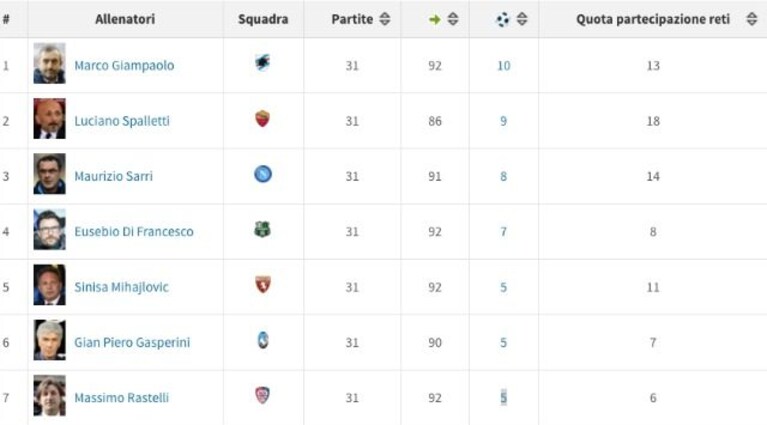Open goal value 10 link for Giampaolo
Image resolution: width=767 pixels, height=425 pixels.
click(503, 66)
